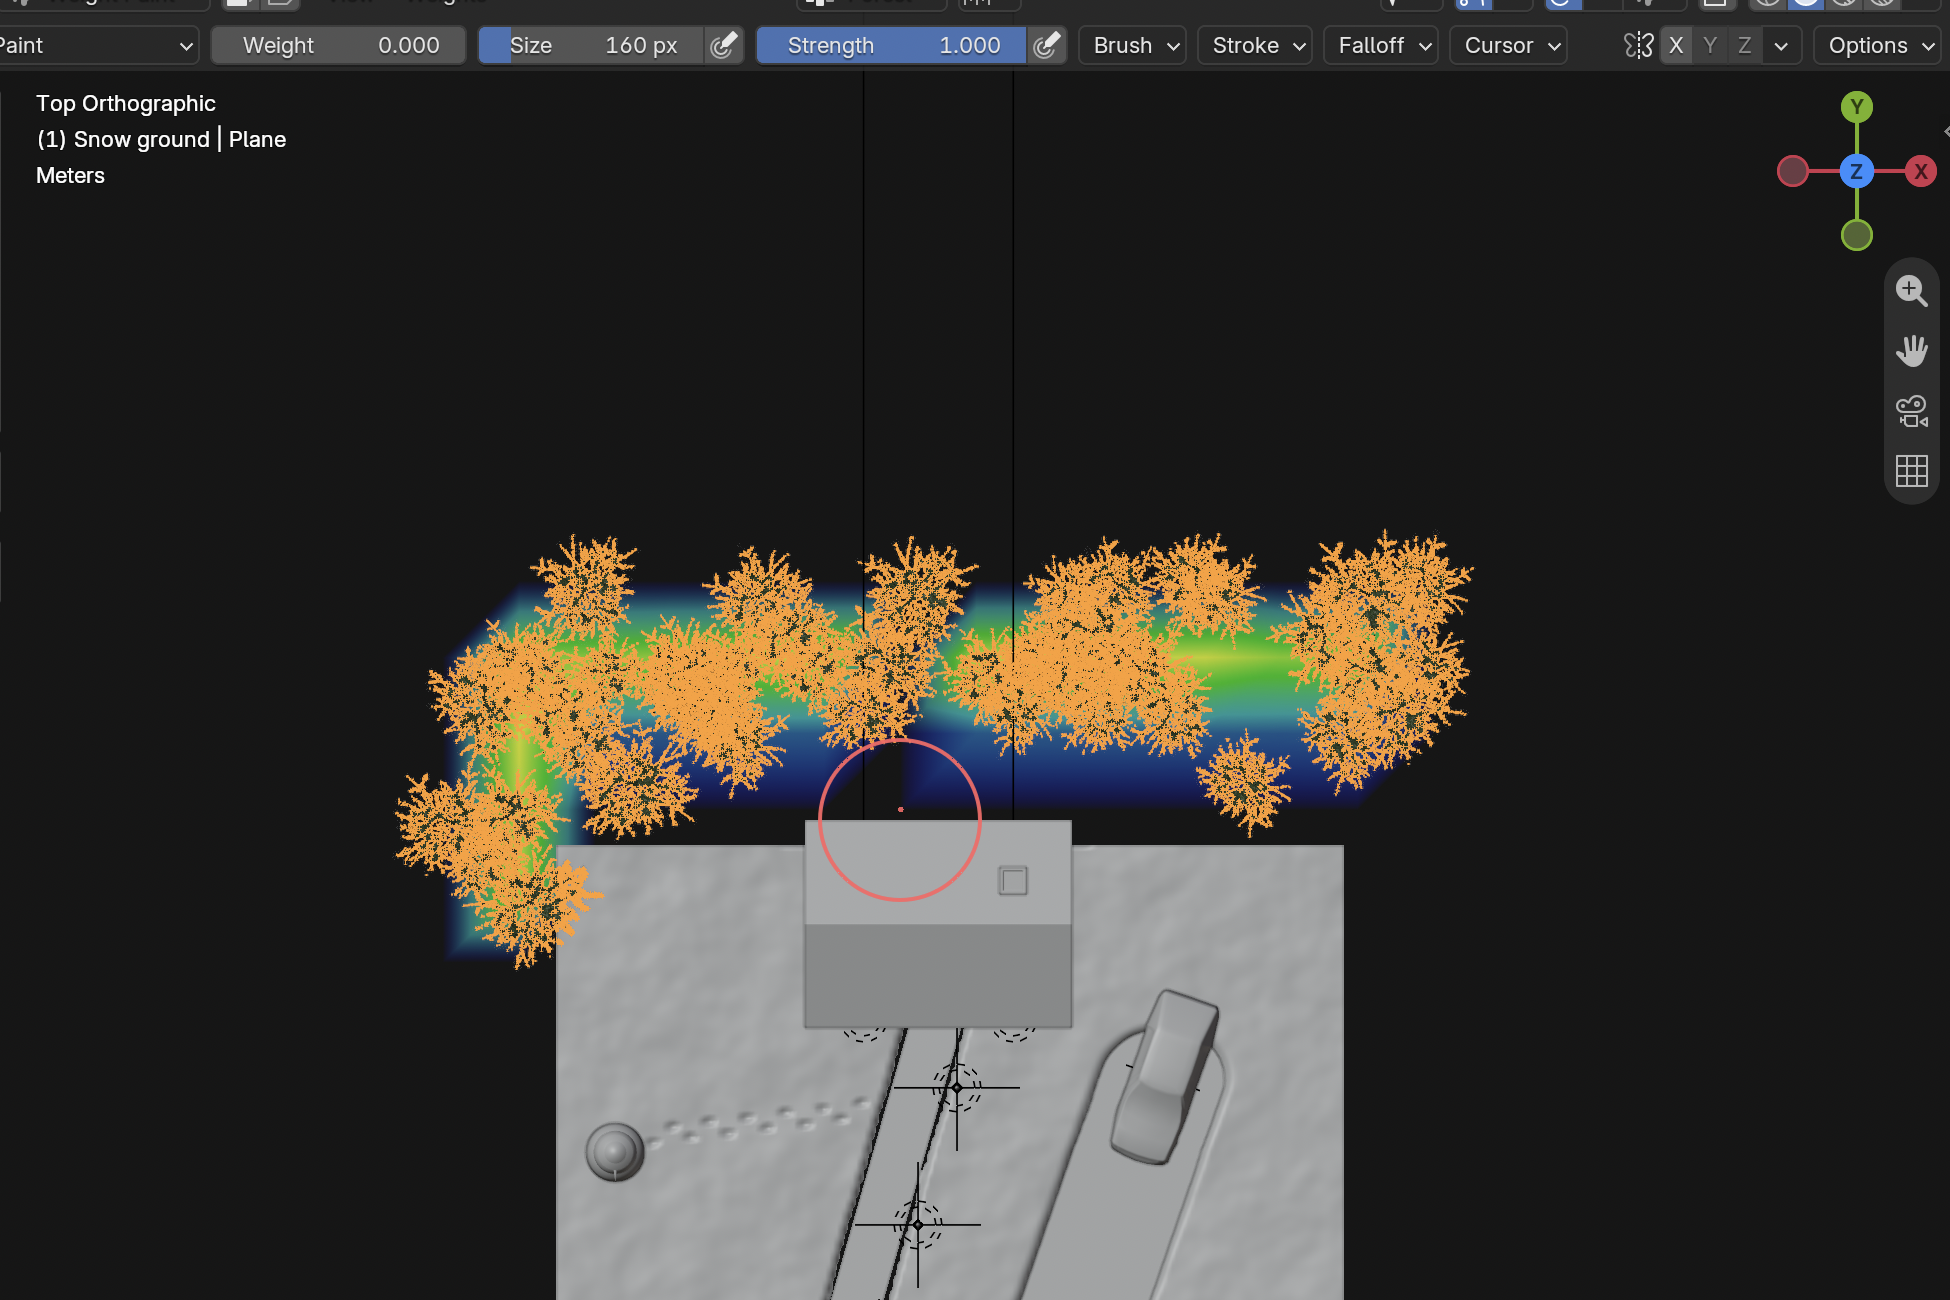Click the symmetry butterfly icon beside X
This screenshot has width=1950, height=1300.
(x=1638, y=46)
